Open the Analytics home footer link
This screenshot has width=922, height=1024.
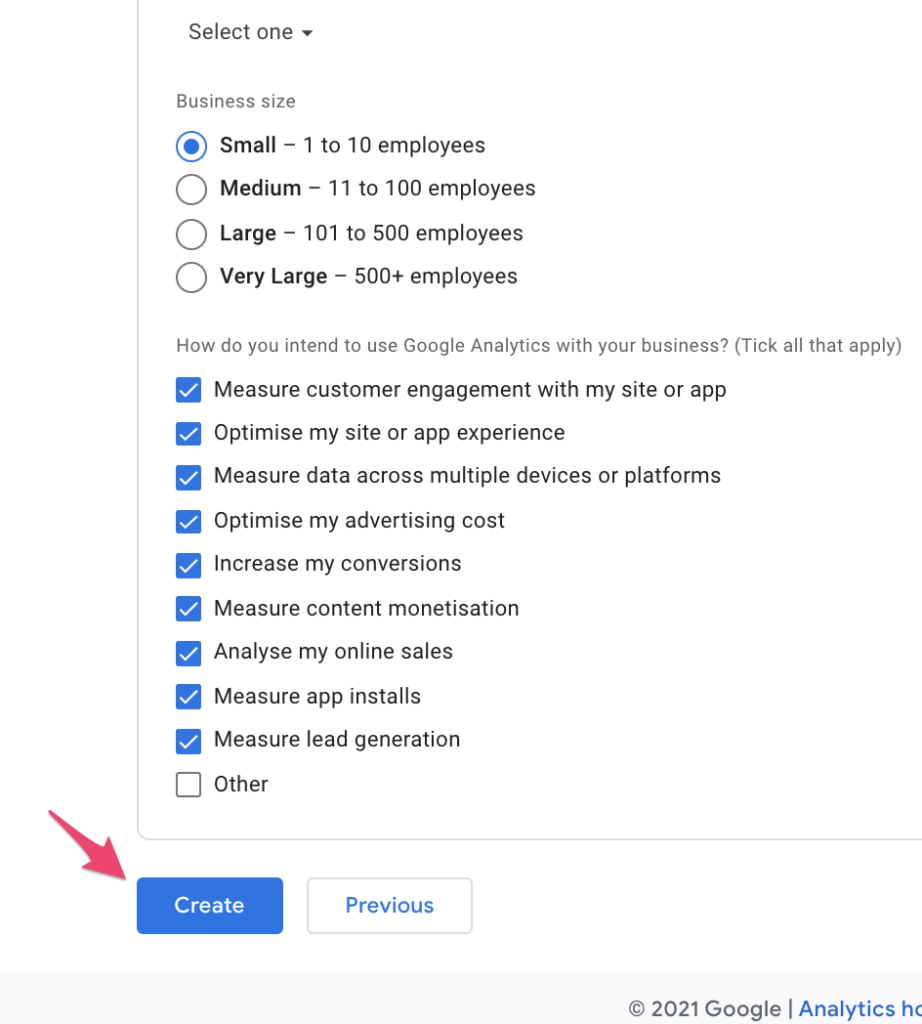click(860, 1008)
